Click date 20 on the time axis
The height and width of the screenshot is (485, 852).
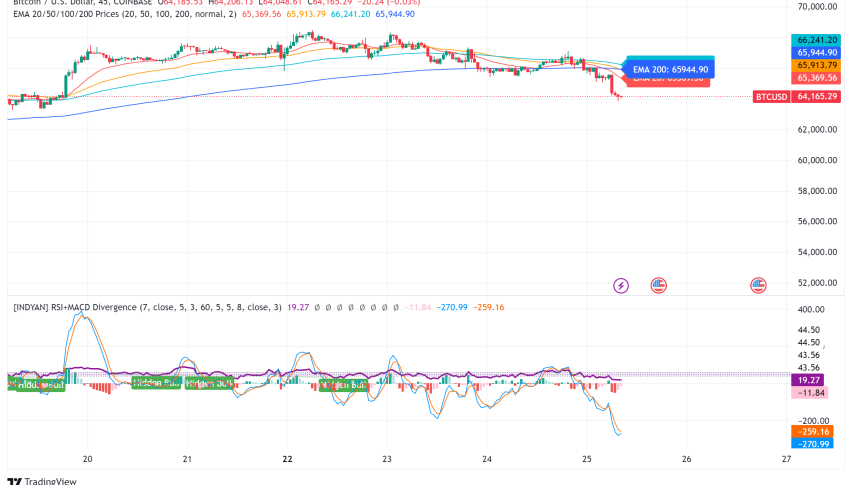(x=87, y=459)
